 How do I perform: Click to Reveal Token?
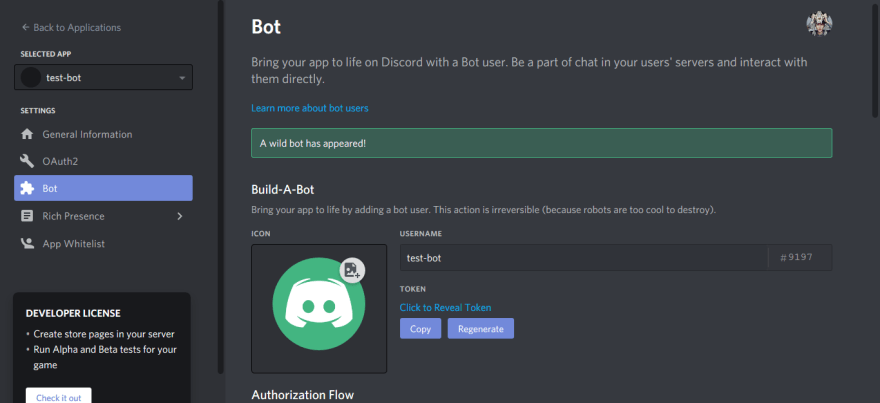(445, 308)
